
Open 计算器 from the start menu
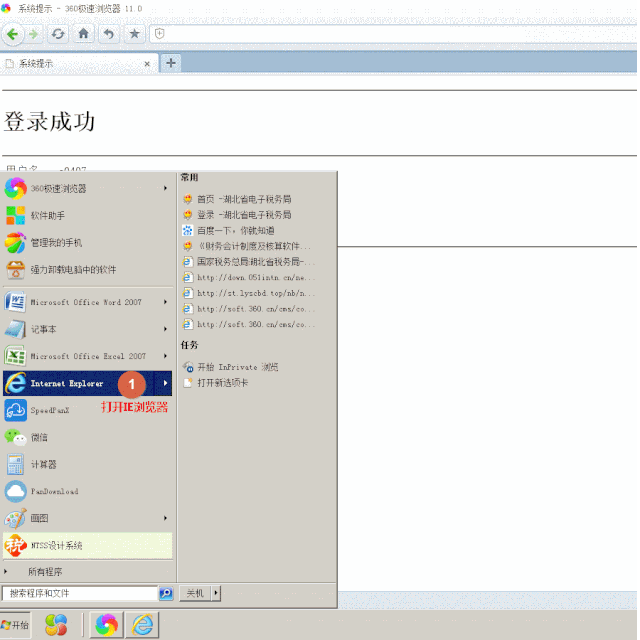coord(86,464)
